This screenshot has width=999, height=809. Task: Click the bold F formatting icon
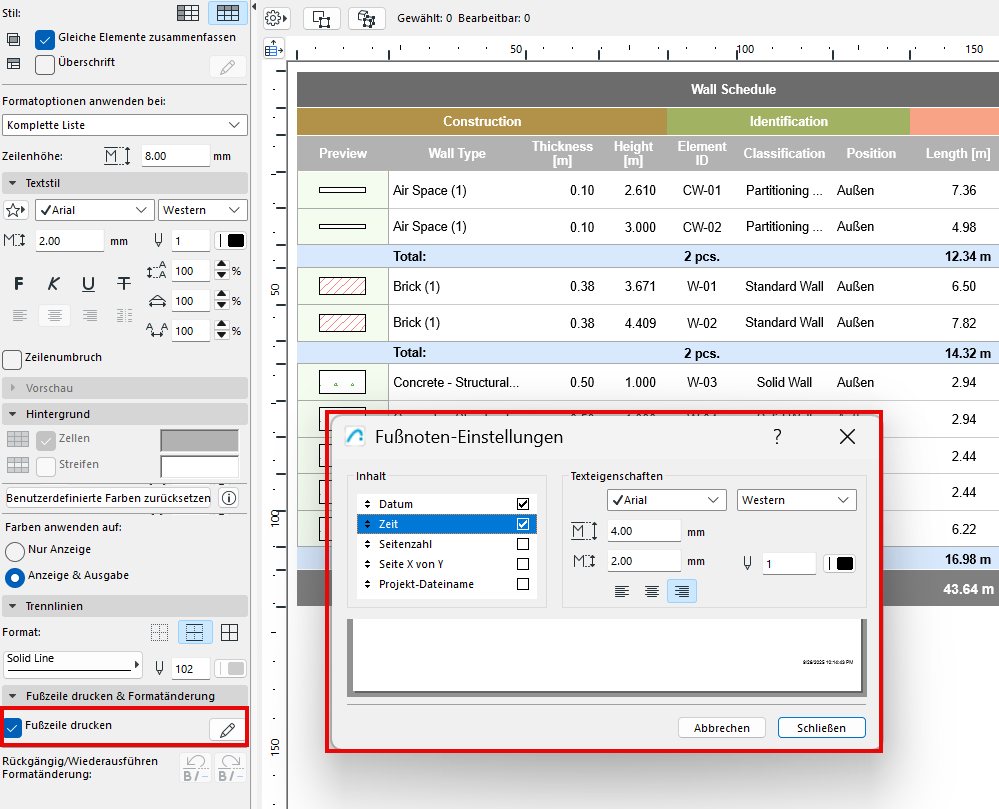pos(18,284)
